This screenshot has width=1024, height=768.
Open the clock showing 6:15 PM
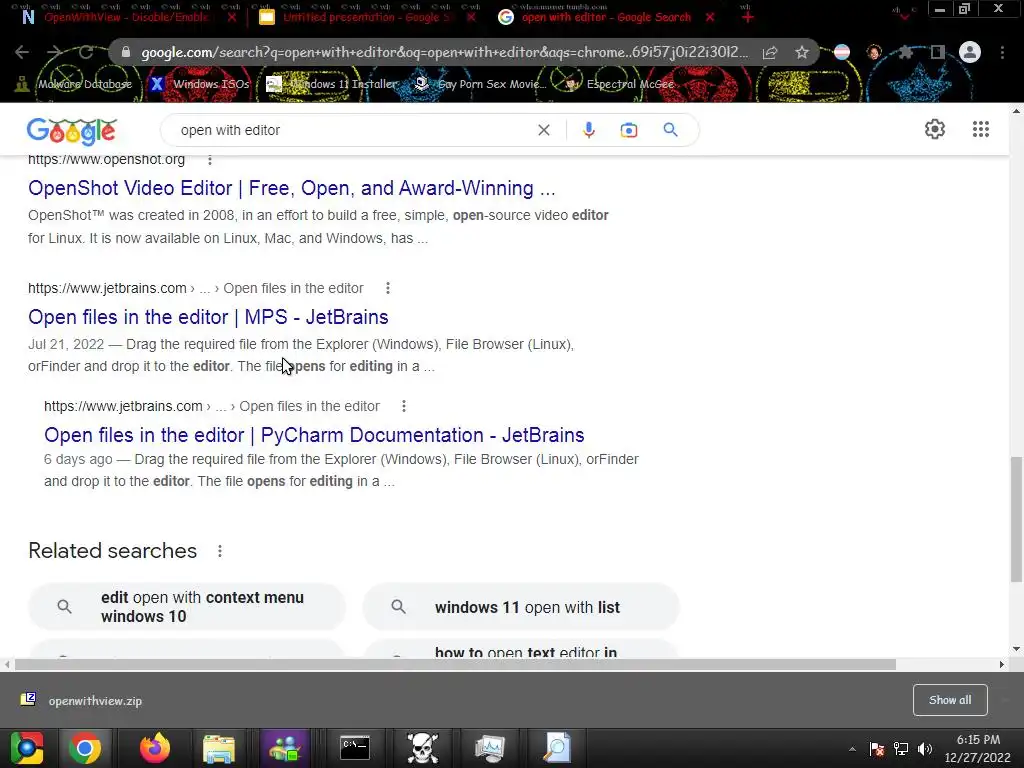tap(978, 748)
